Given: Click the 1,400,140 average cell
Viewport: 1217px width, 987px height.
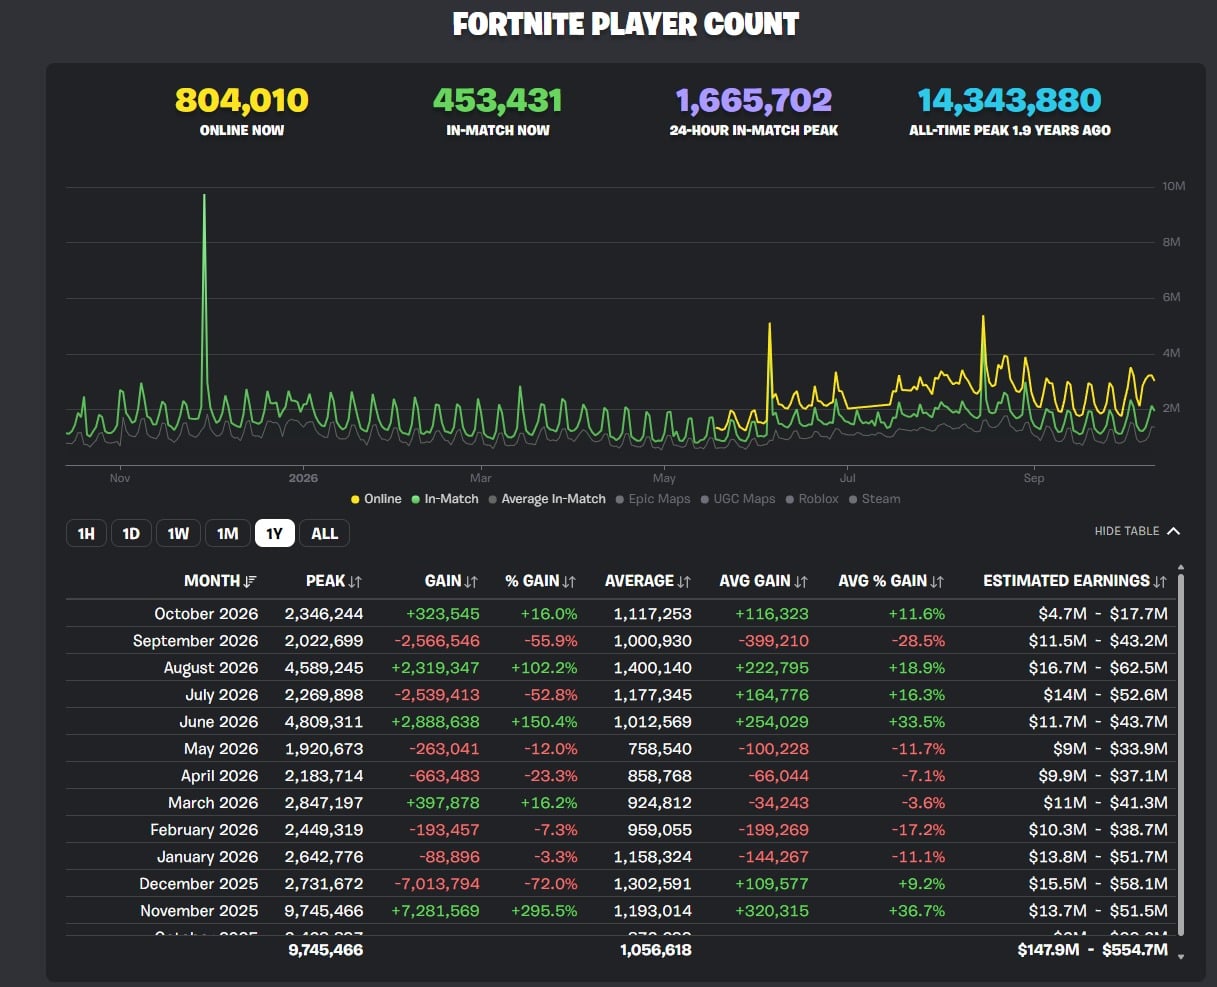Looking at the screenshot, I should 652,668.
